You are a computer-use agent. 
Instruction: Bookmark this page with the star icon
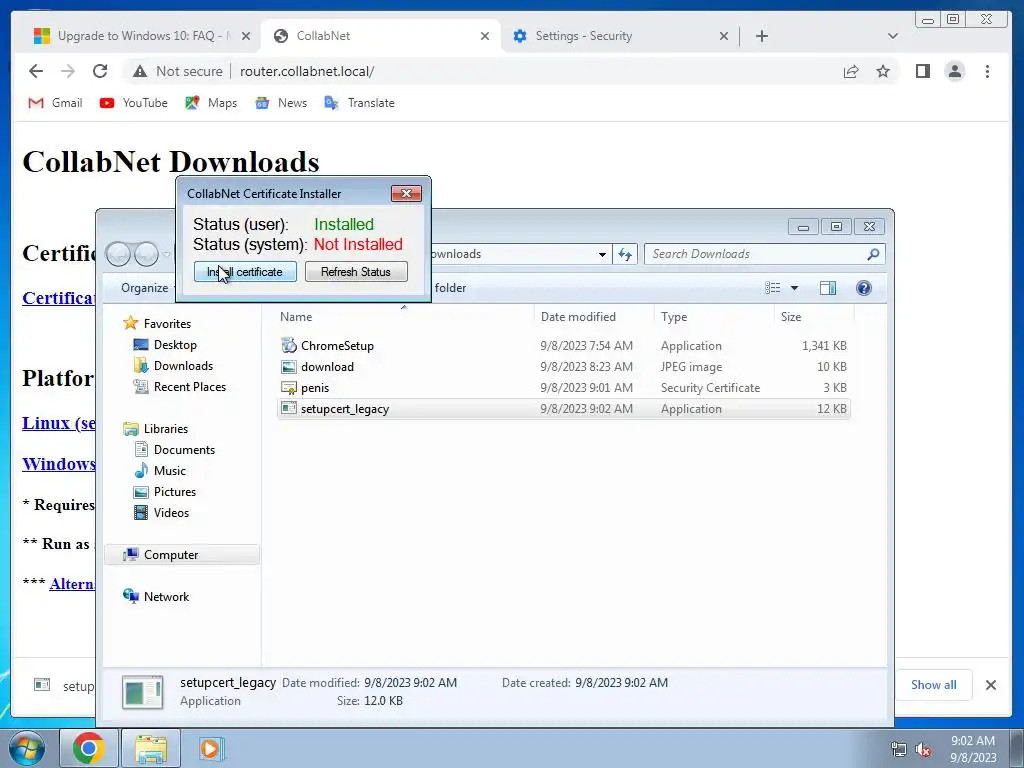[x=883, y=71]
